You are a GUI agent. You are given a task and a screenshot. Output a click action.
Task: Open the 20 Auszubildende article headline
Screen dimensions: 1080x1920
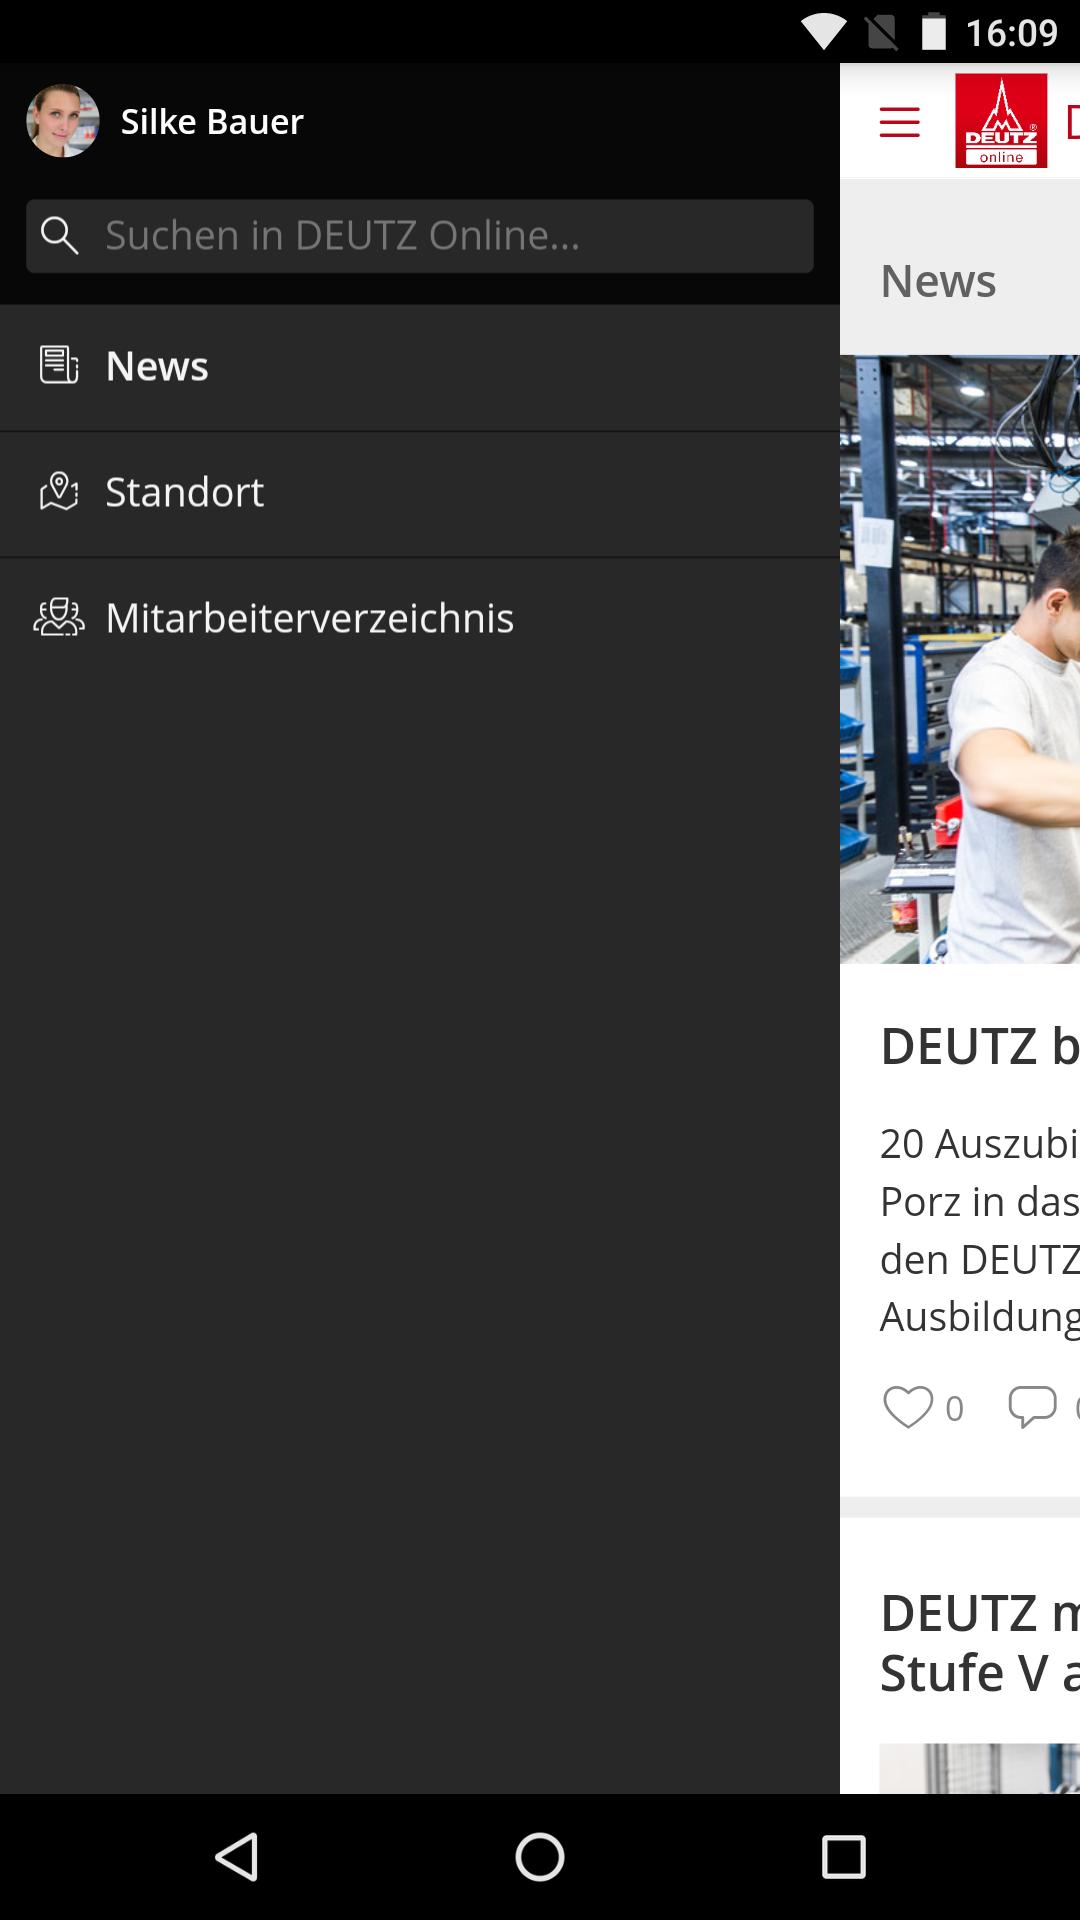click(x=980, y=1046)
